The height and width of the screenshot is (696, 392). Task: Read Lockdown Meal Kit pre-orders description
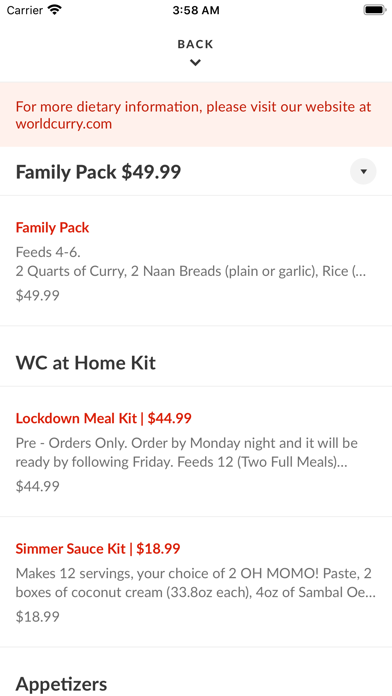coord(186,453)
